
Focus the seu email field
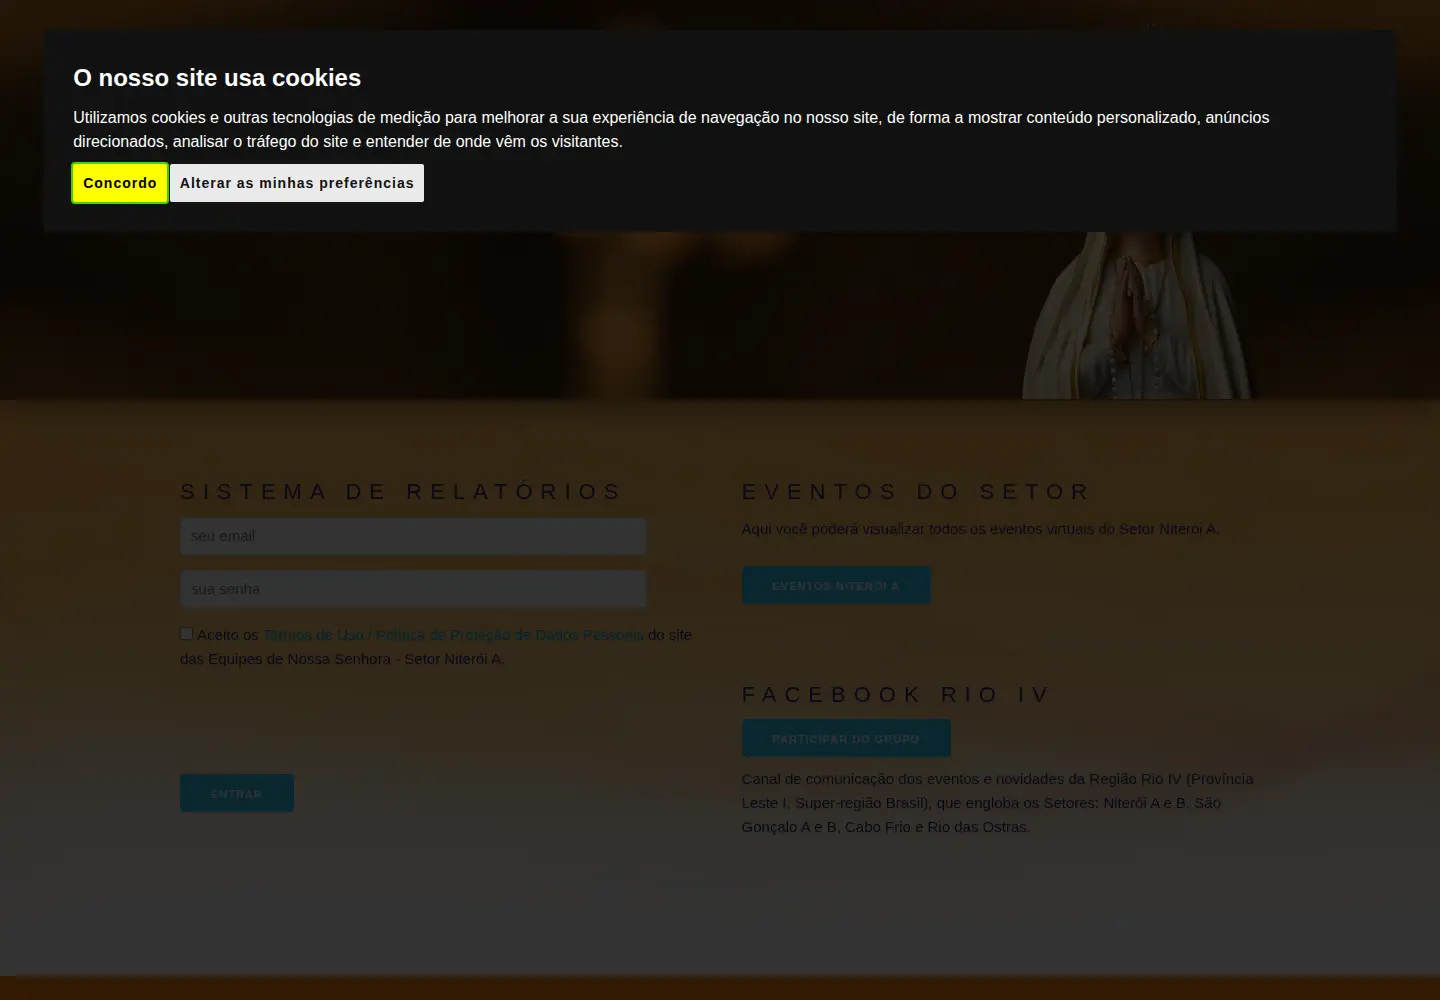click(413, 536)
